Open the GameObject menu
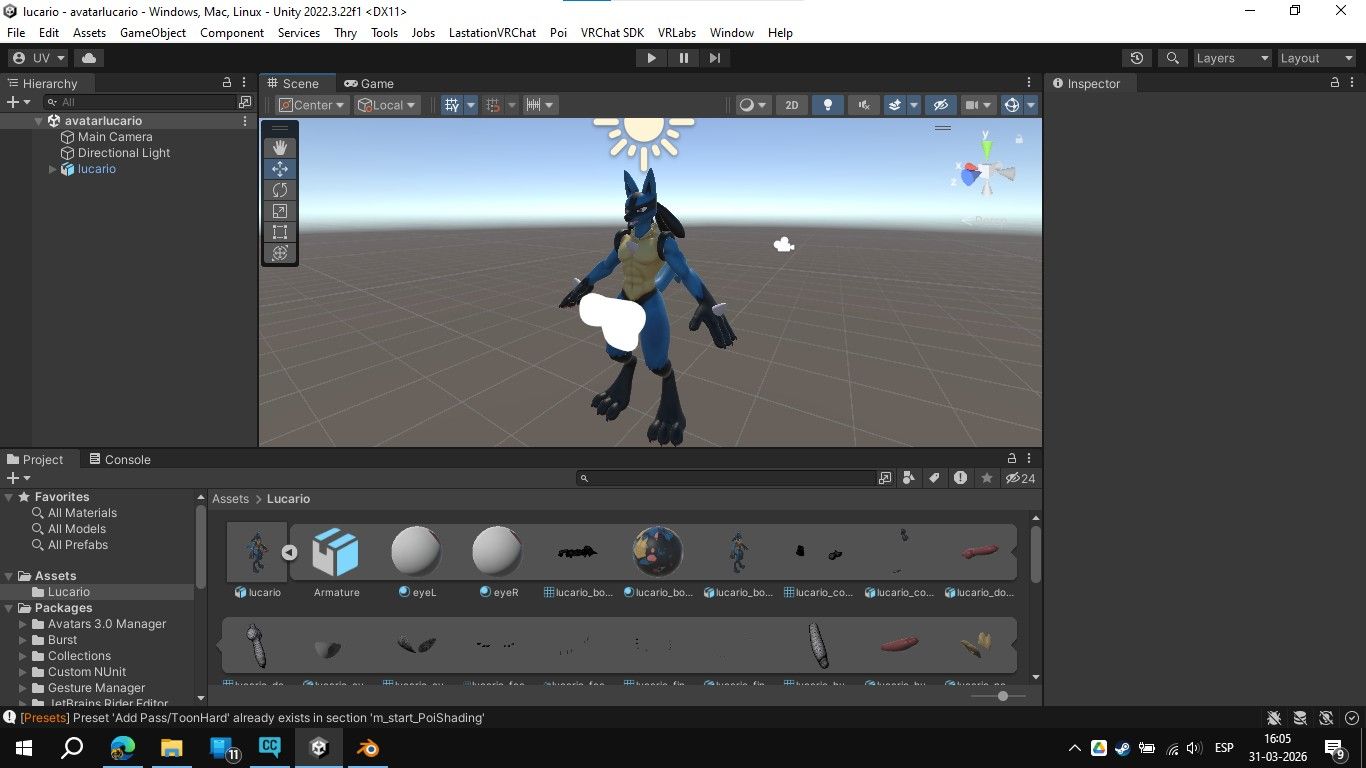The image size is (1366, 768). [x=153, y=32]
